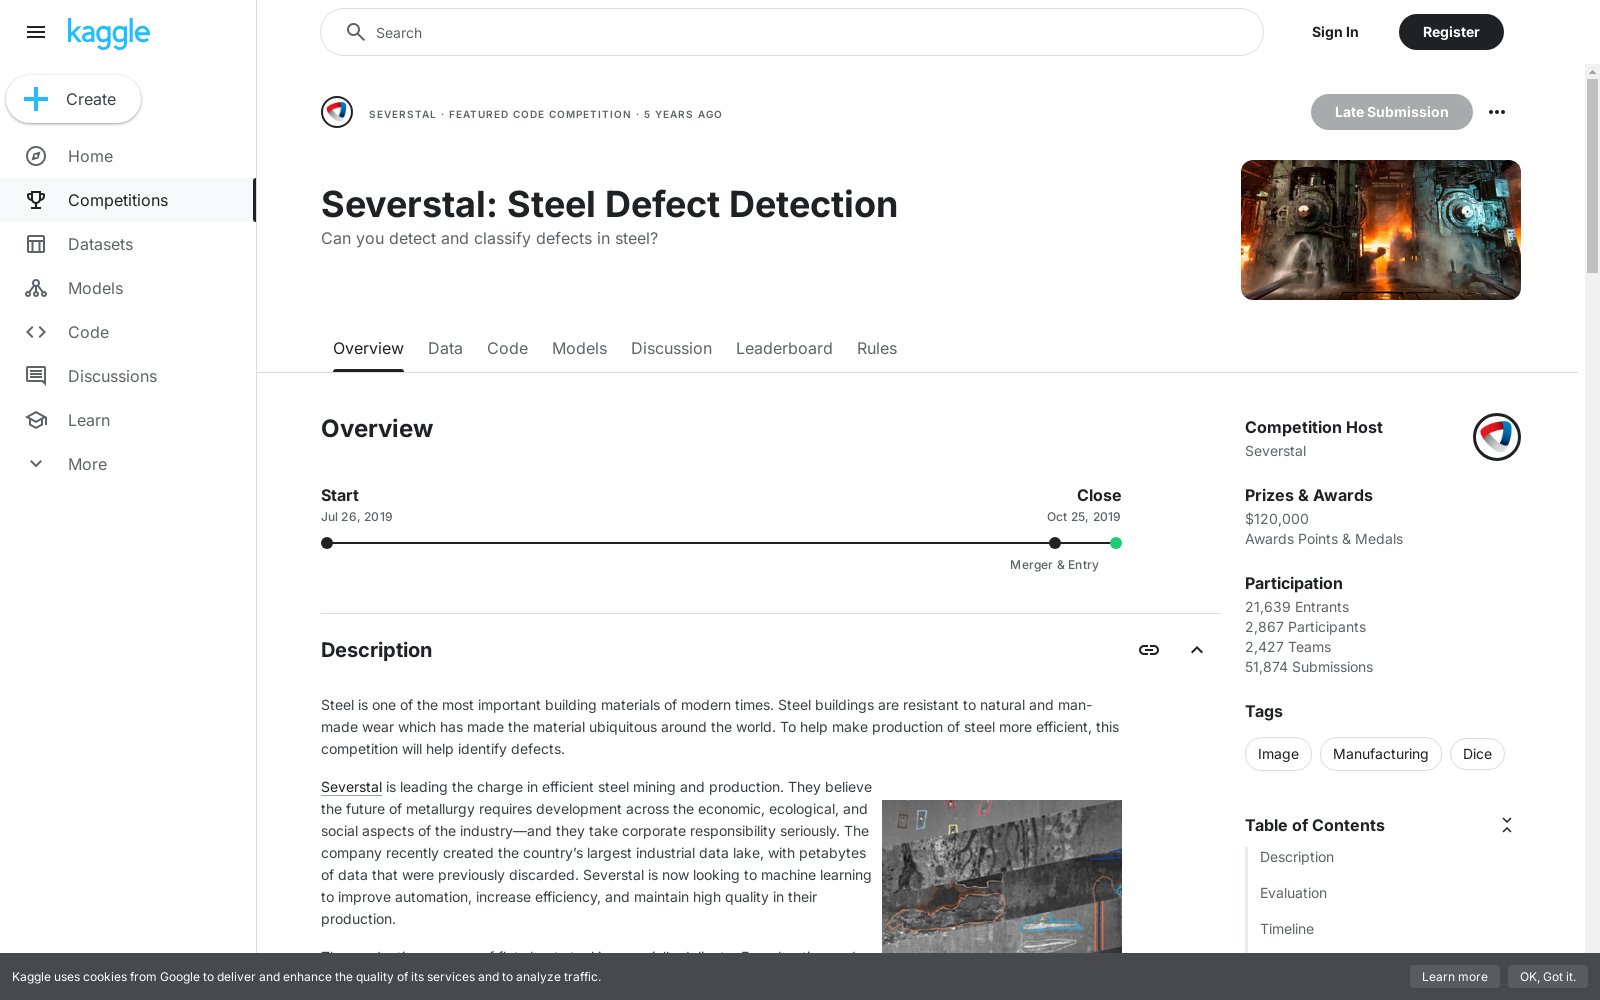
Task: Click the Late Submission button
Action: tap(1391, 112)
